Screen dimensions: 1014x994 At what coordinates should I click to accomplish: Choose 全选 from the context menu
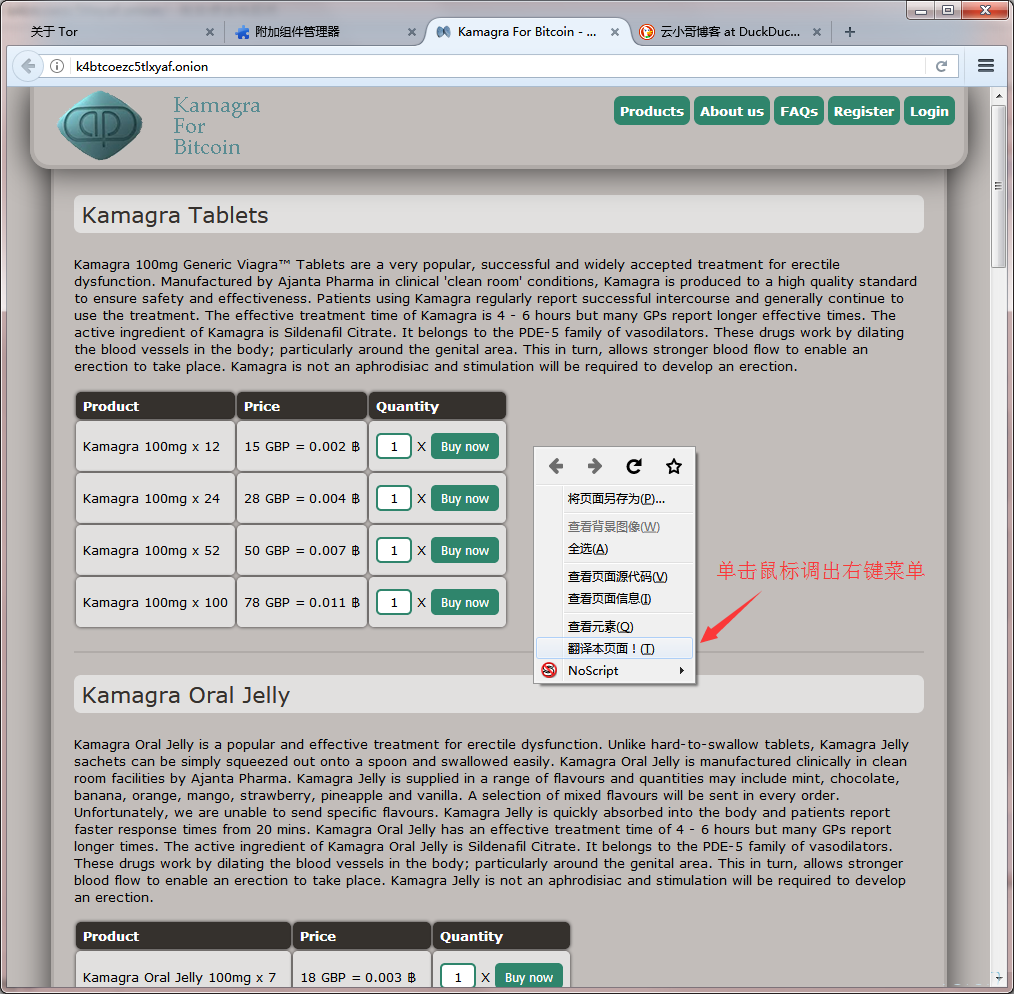click(x=614, y=548)
